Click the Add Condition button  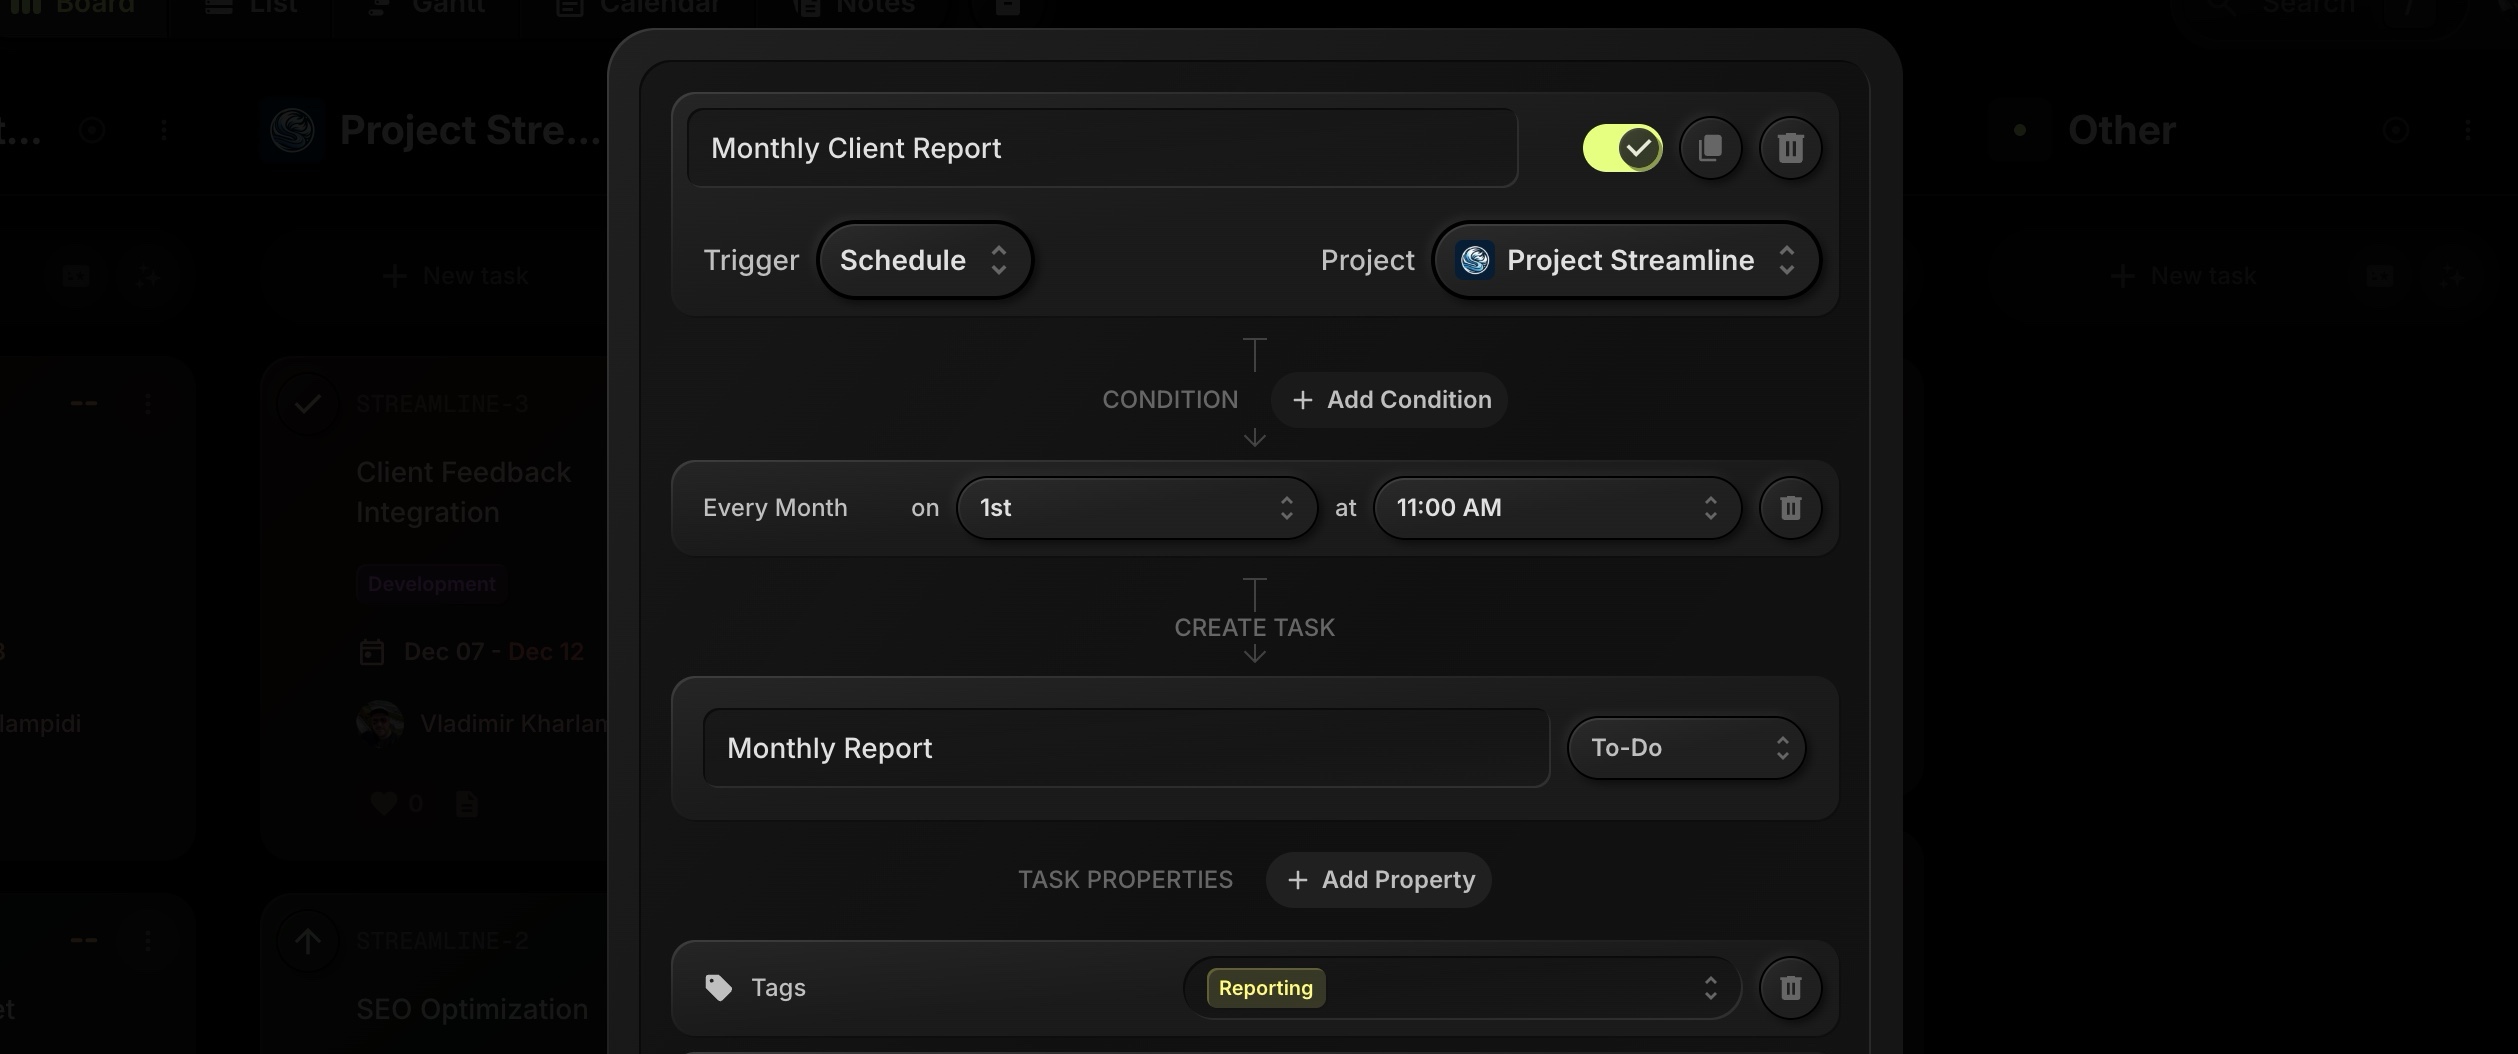1389,399
